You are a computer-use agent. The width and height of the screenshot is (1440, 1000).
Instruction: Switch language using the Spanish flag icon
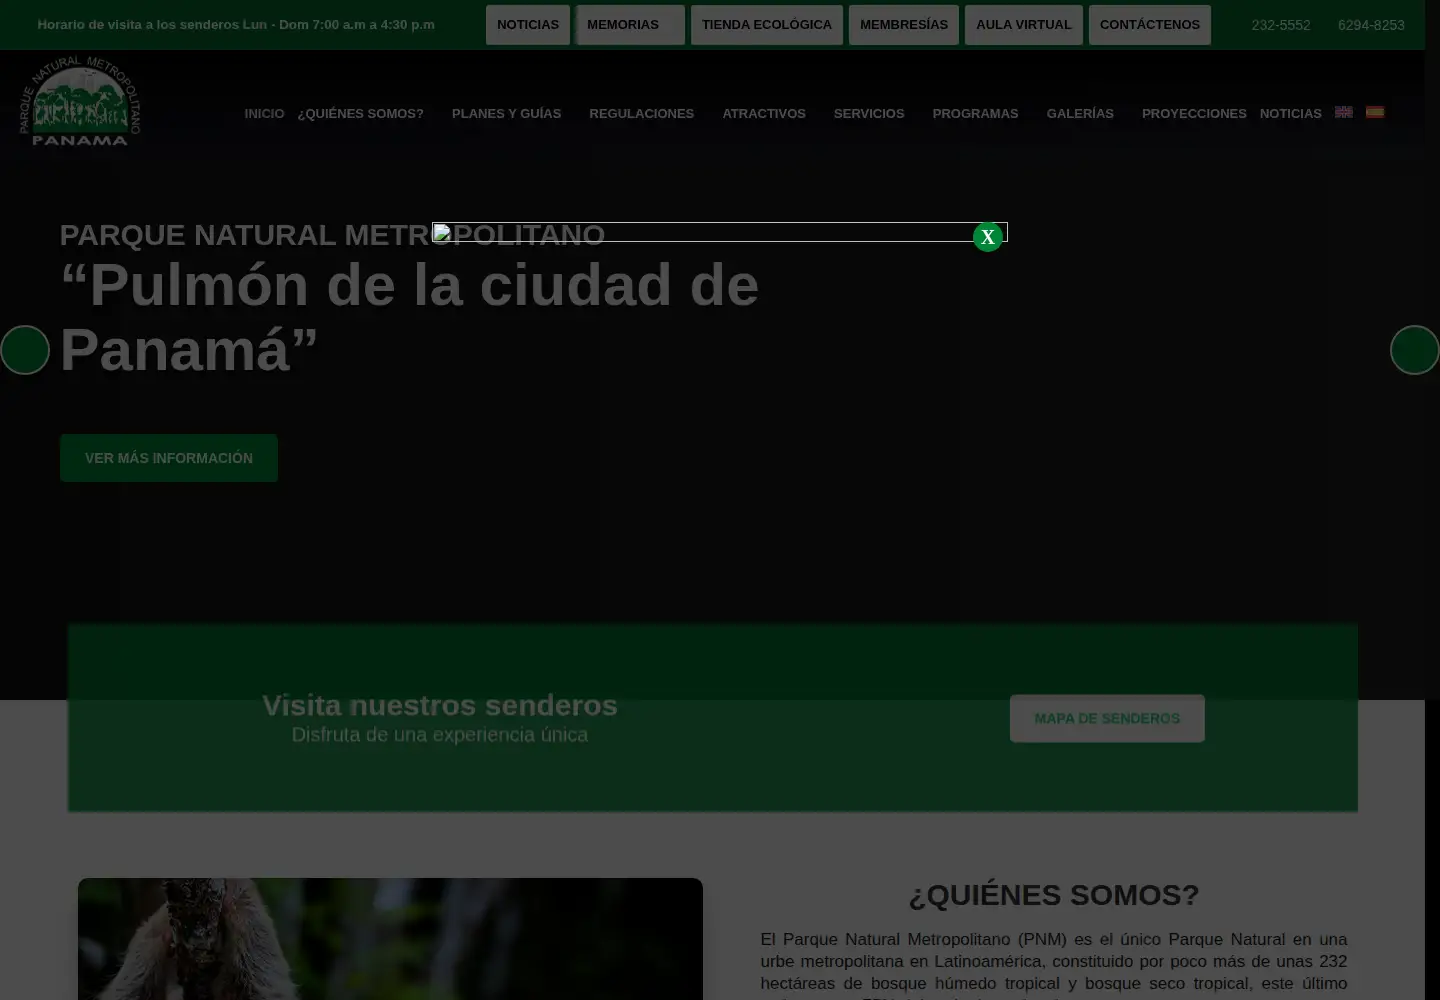click(1375, 112)
